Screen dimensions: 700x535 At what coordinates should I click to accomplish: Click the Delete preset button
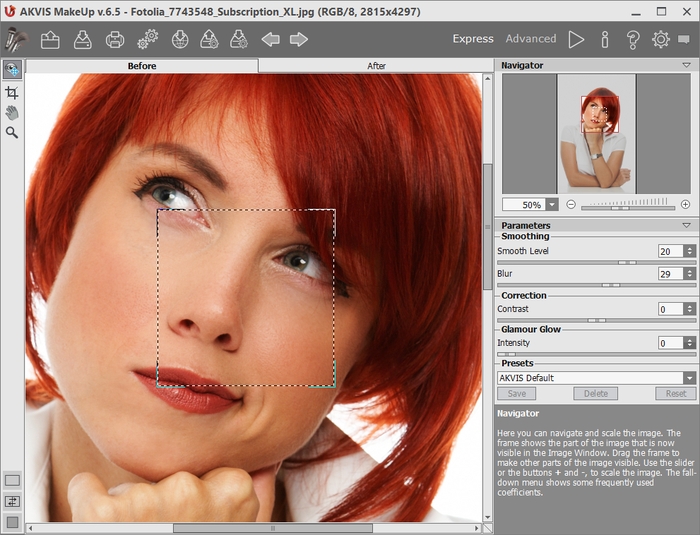pyautogui.click(x=596, y=393)
